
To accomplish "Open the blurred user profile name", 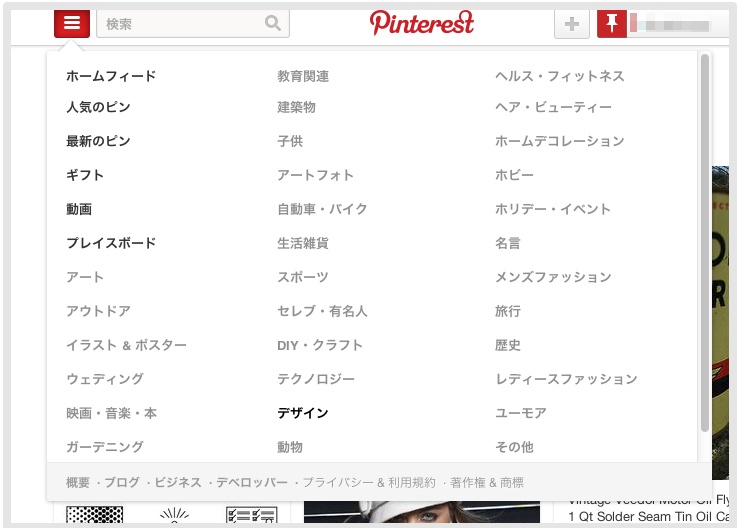I will (x=671, y=25).
